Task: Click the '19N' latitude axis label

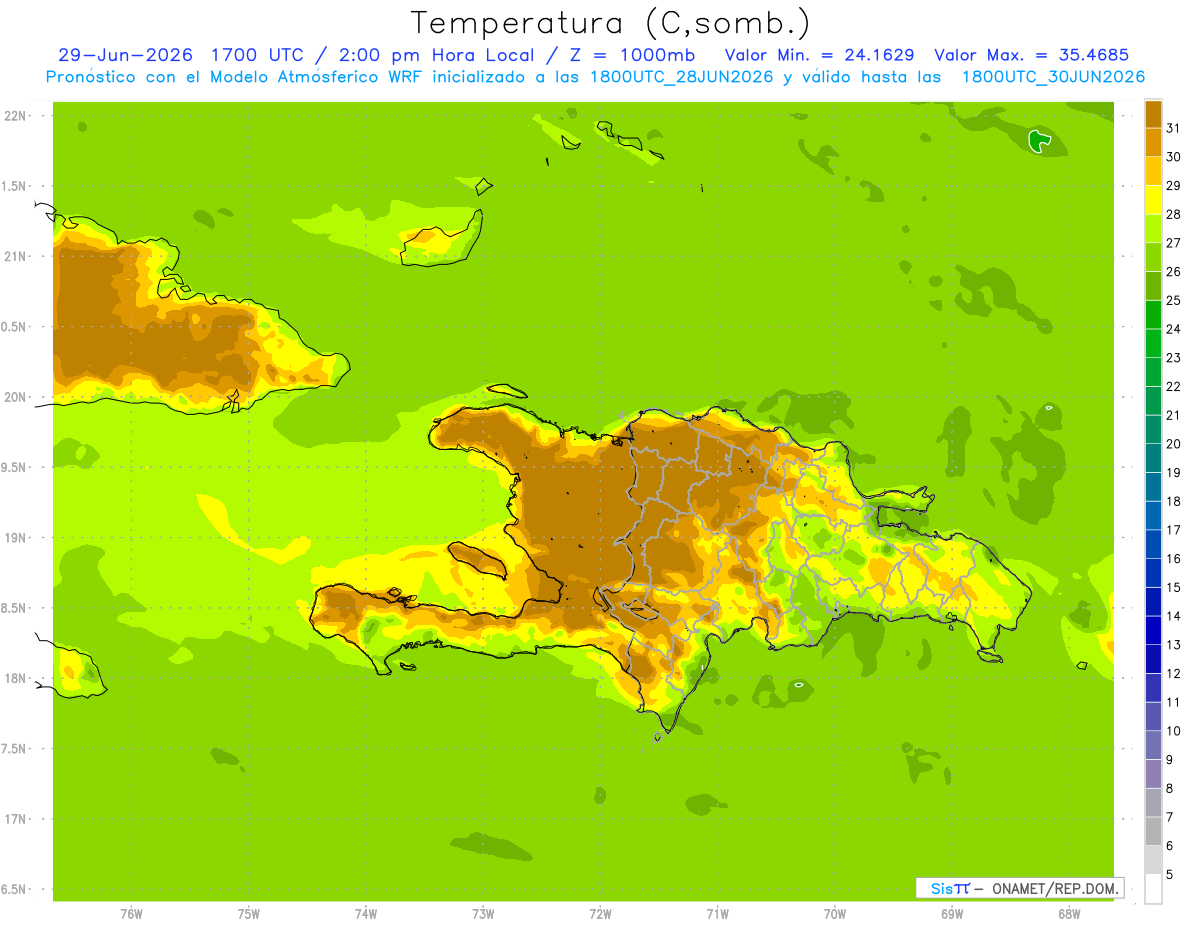Action: (16, 538)
